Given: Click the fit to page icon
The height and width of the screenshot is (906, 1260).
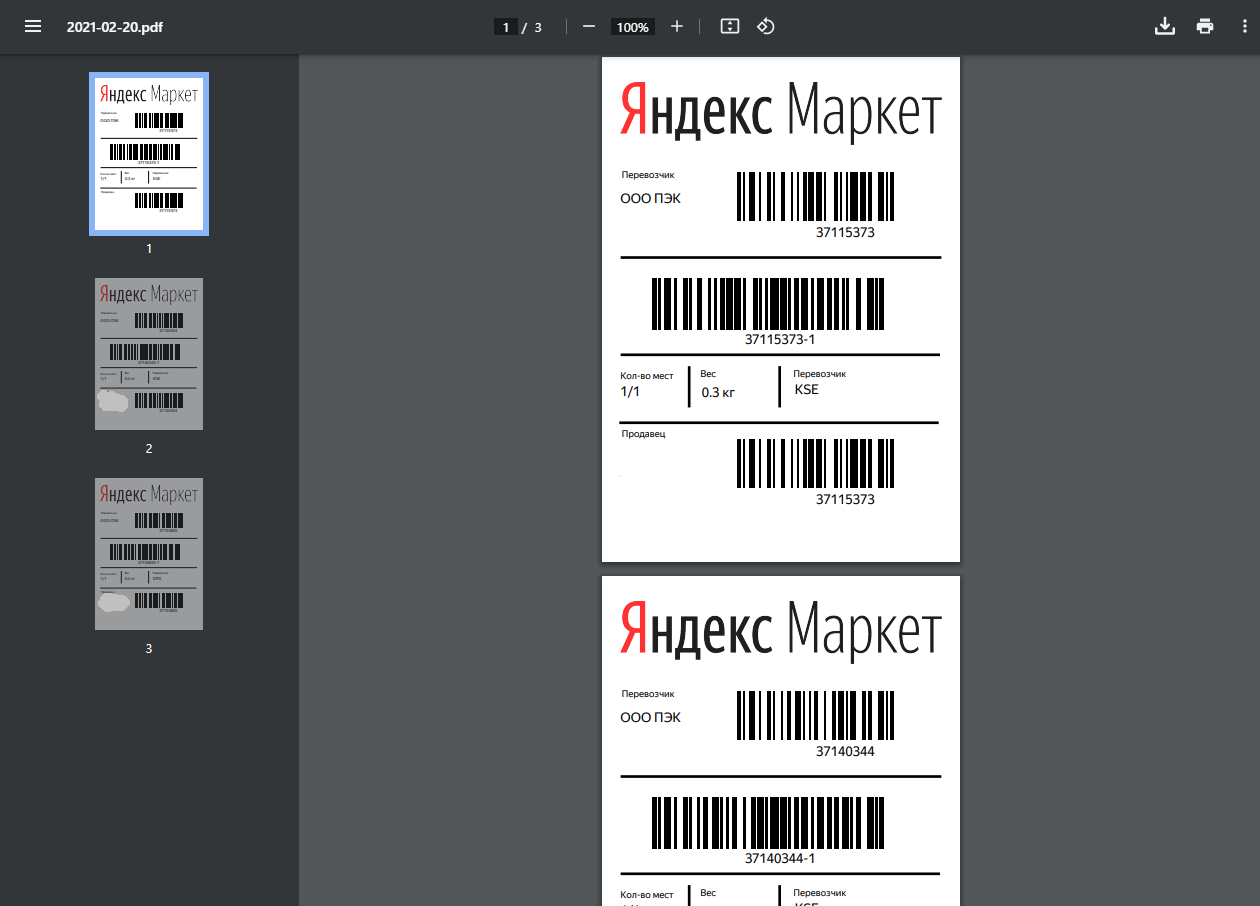Looking at the screenshot, I should [730, 27].
